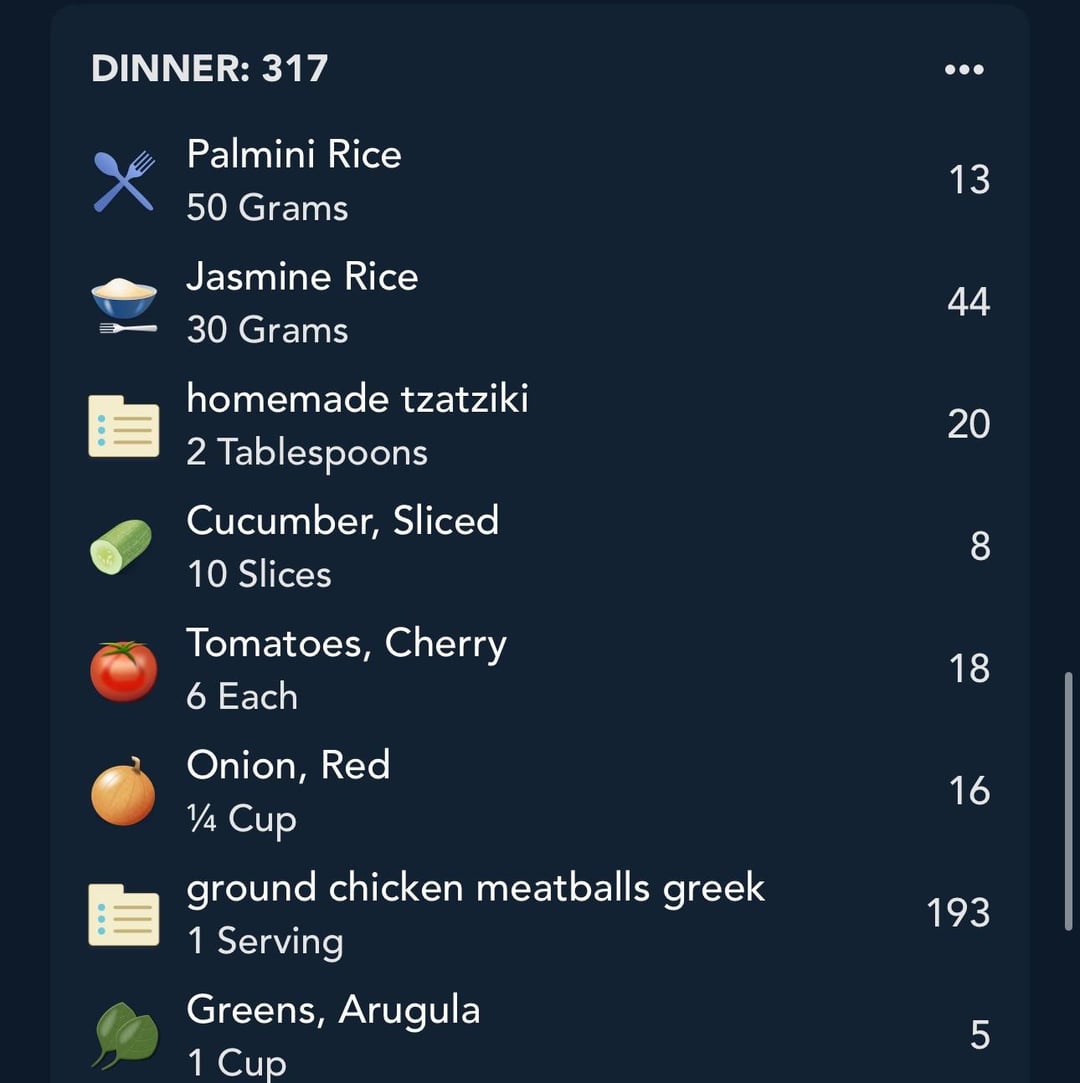Tap the 193 calorie value for meatballs
Screen dimensions: 1080x1083
(x=958, y=913)
